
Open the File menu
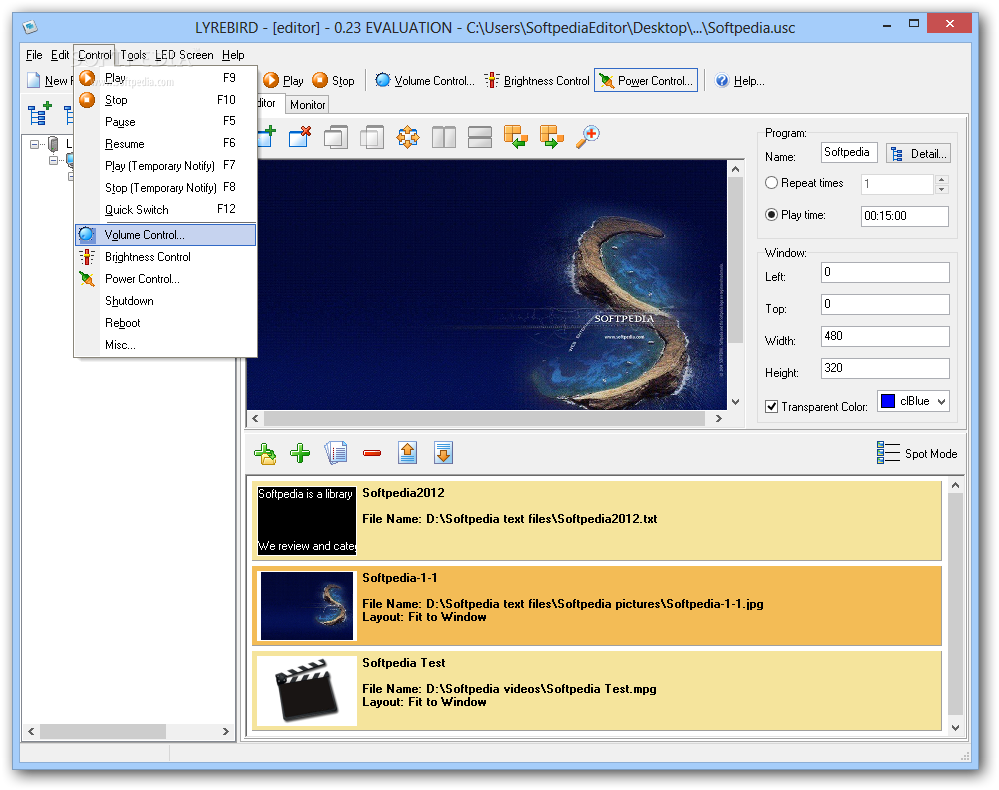(x=34, y=55)
